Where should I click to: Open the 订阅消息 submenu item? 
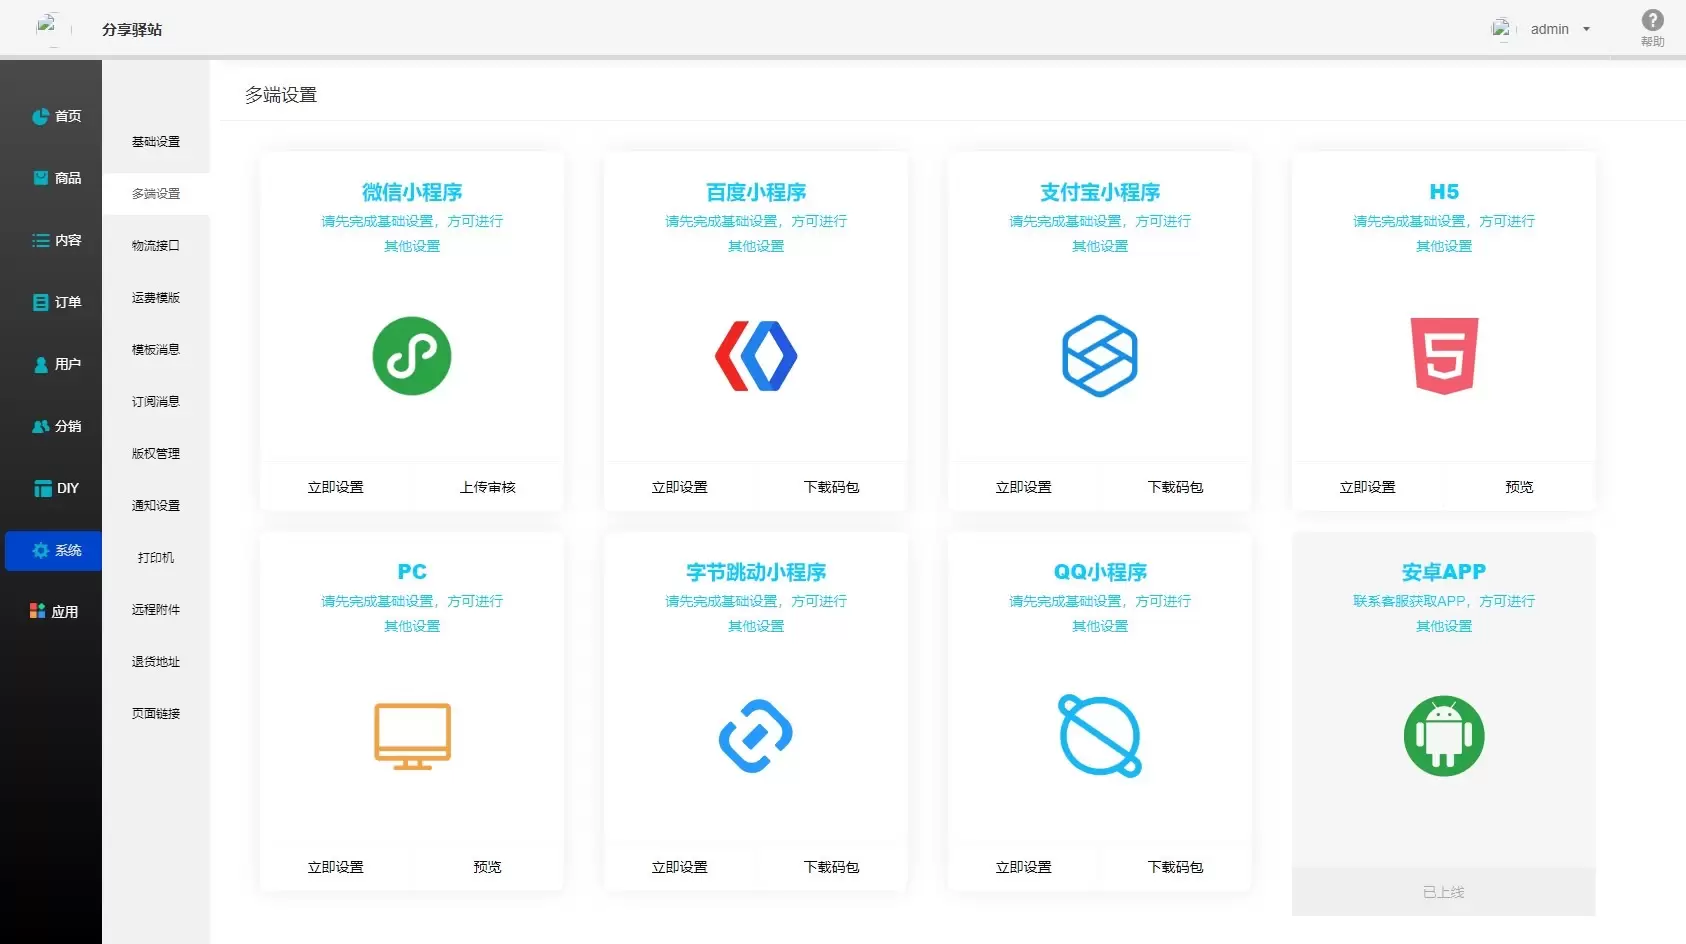(x=156, y=402)
